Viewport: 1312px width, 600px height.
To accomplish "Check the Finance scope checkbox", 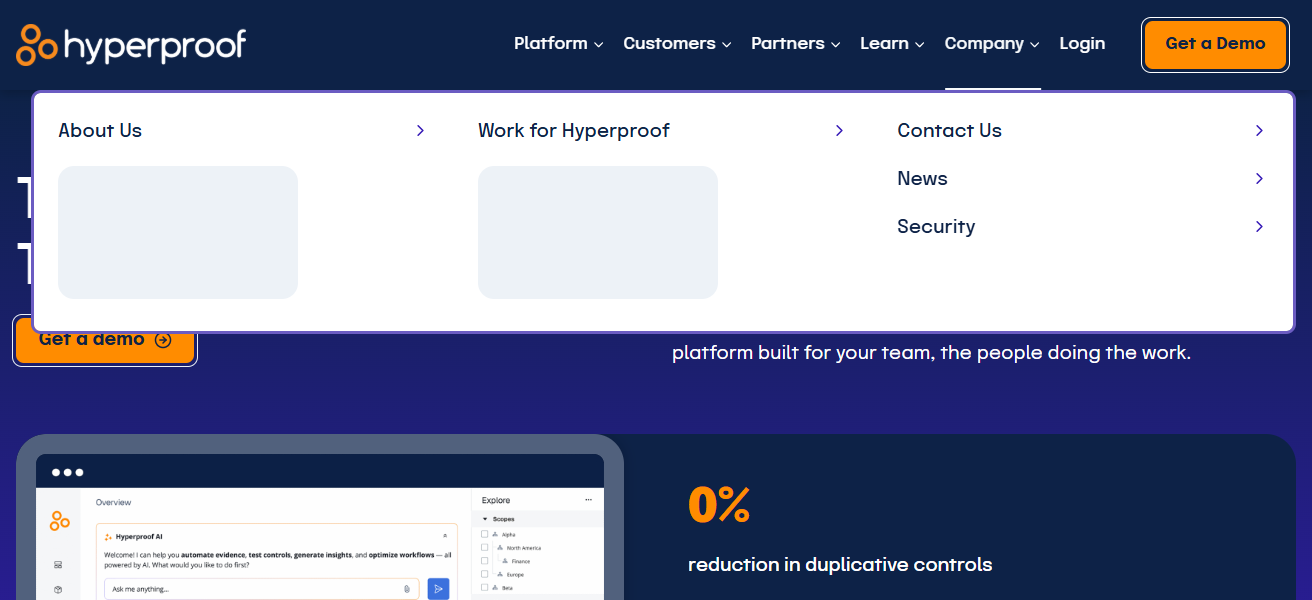I will (x=485, y=561).
